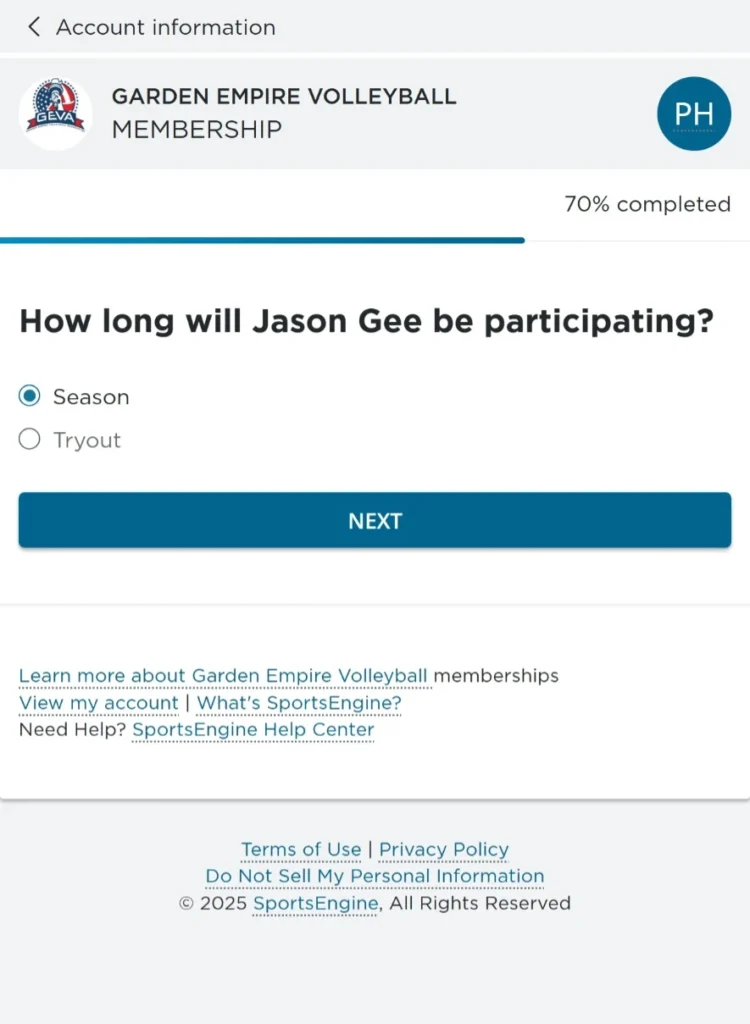Tap the back chevron arrow
Screen dimensions: 750x1024
click(x=34, y=27)
